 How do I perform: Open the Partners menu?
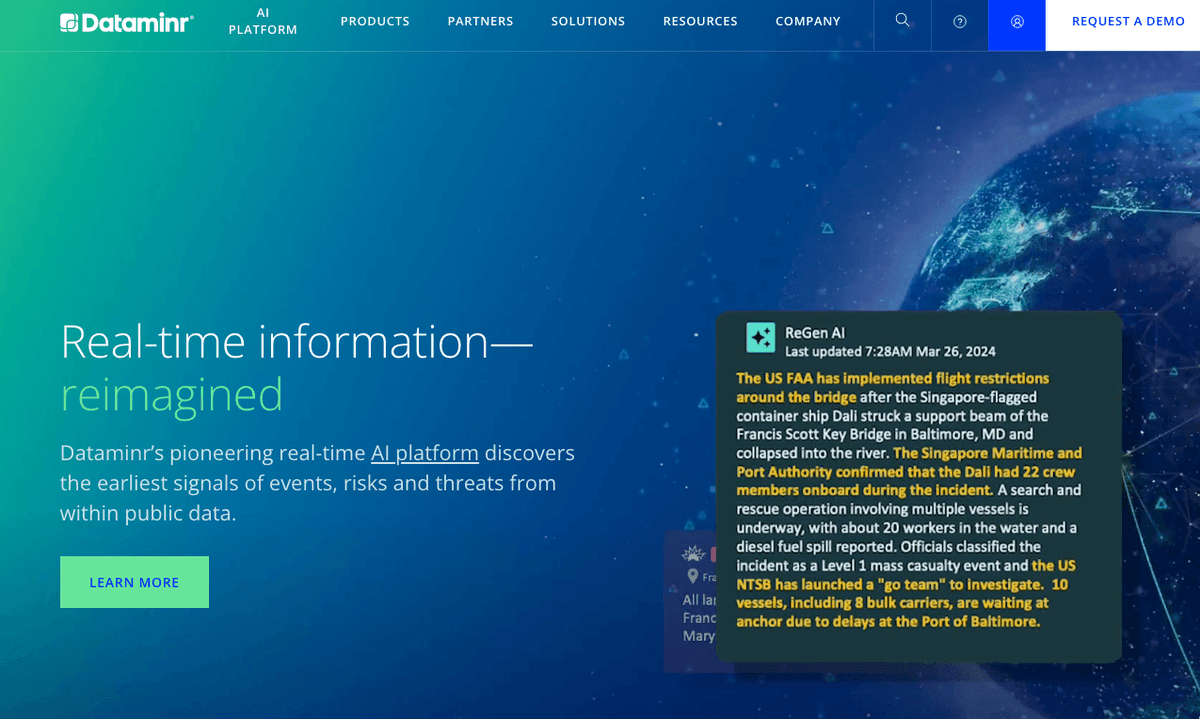pyautogui.click(x=480, y=21)
